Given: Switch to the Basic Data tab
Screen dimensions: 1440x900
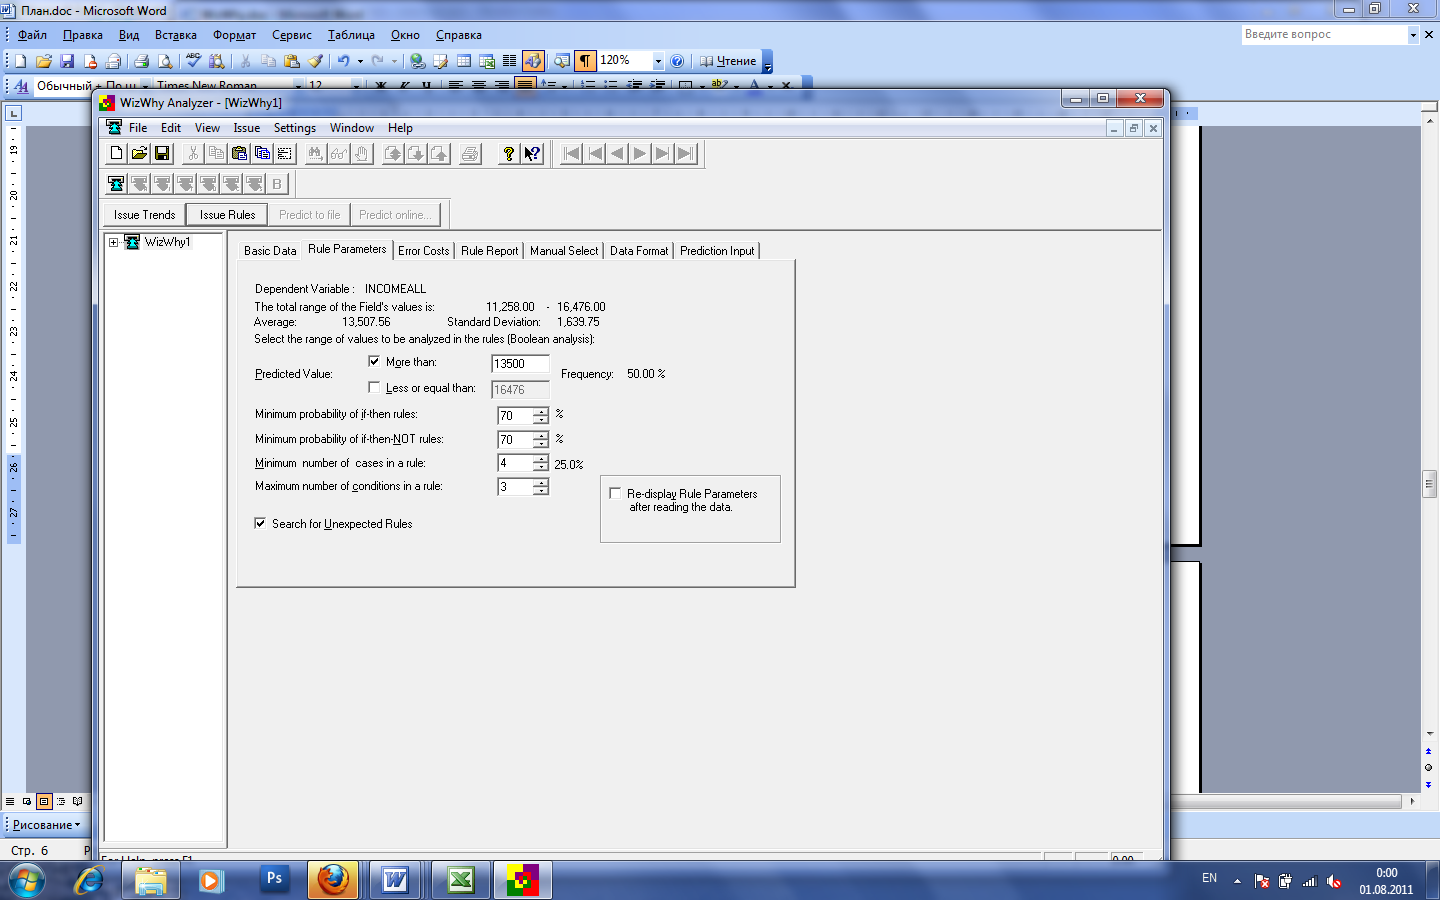Looking at the screenshot, I should (x=270, y=251).
